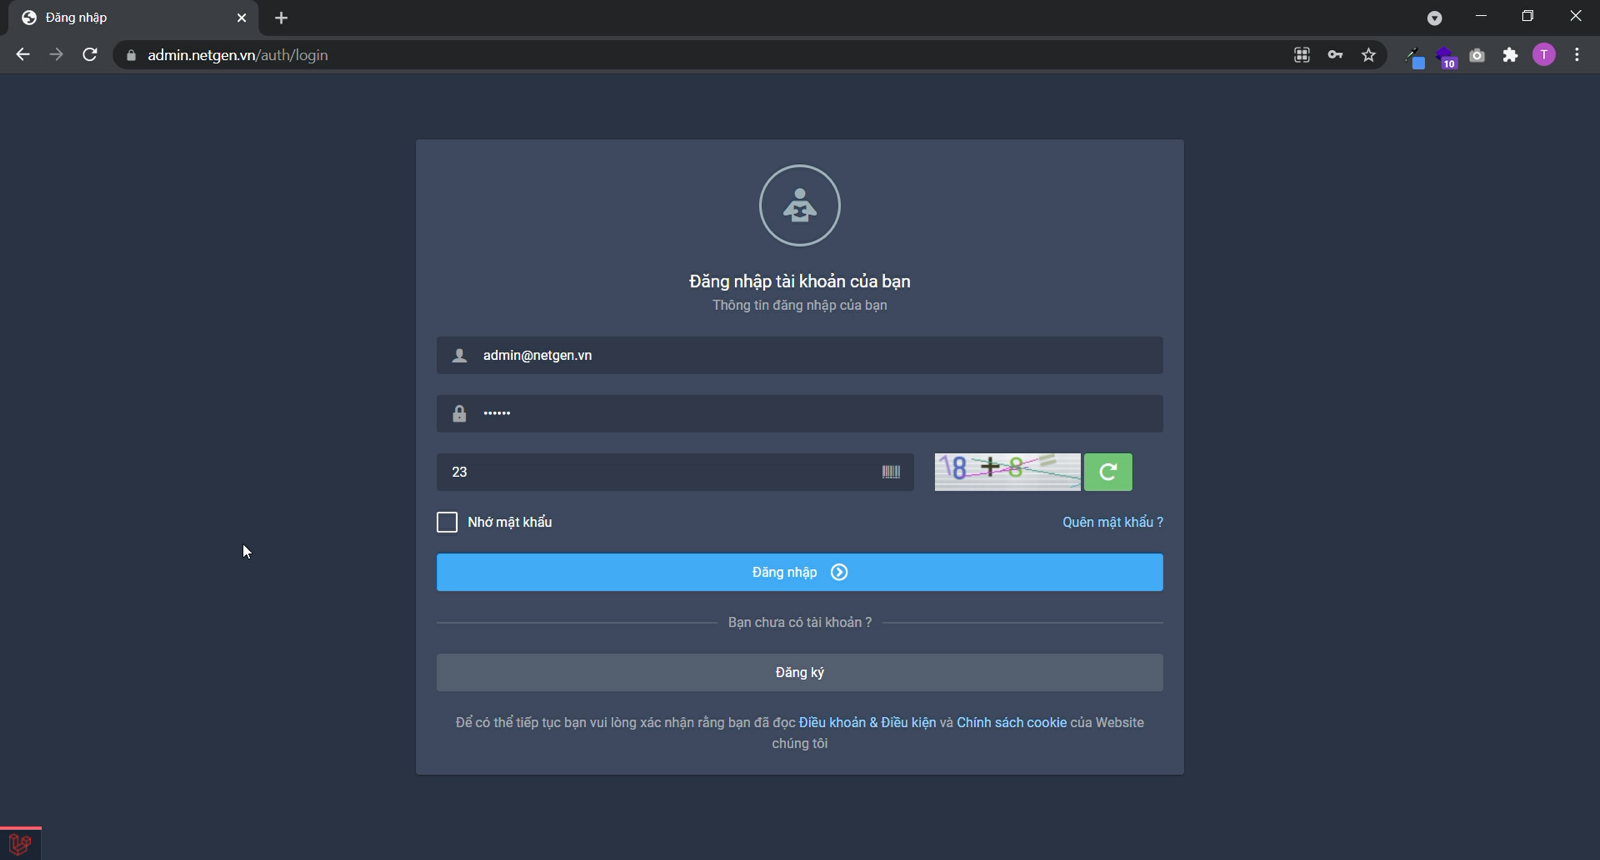Viewport: 1600px width, 860px height.
Task: Open a new browser tab
Action: 281,18
